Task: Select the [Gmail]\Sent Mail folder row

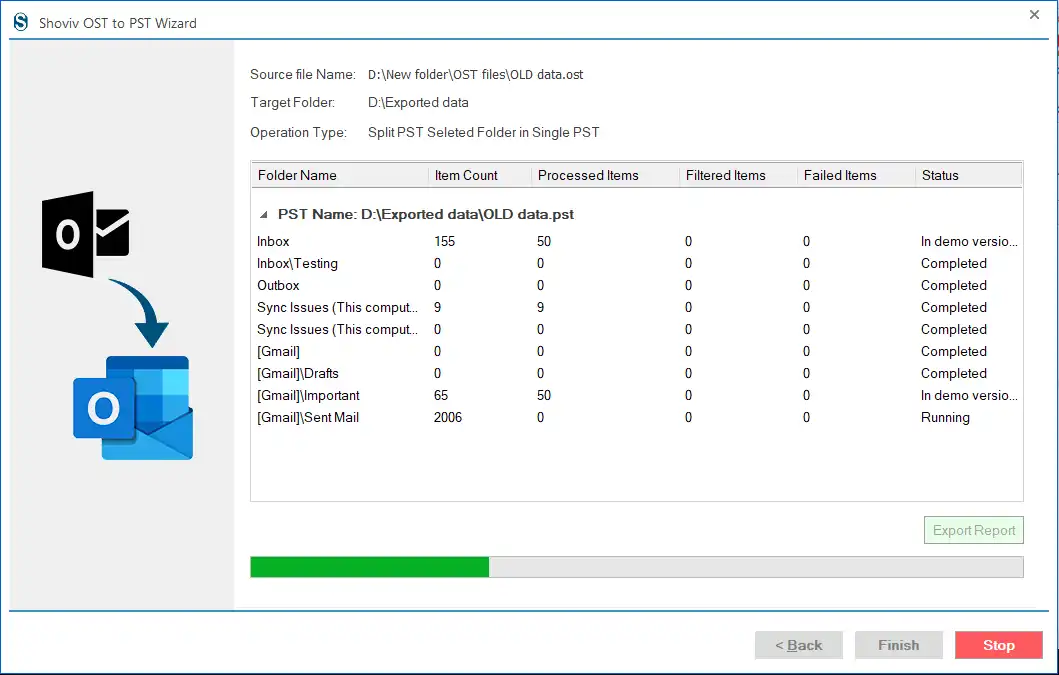Action: 636,418
